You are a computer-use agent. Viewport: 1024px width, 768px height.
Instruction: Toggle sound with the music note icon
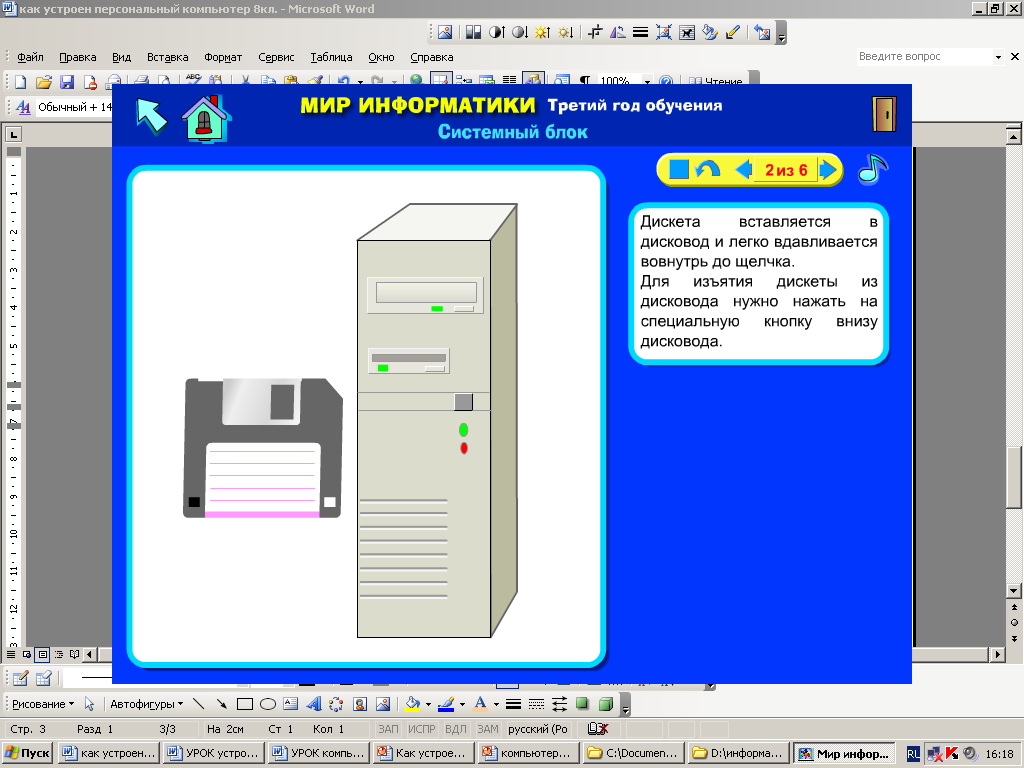[x=872, y=170]
